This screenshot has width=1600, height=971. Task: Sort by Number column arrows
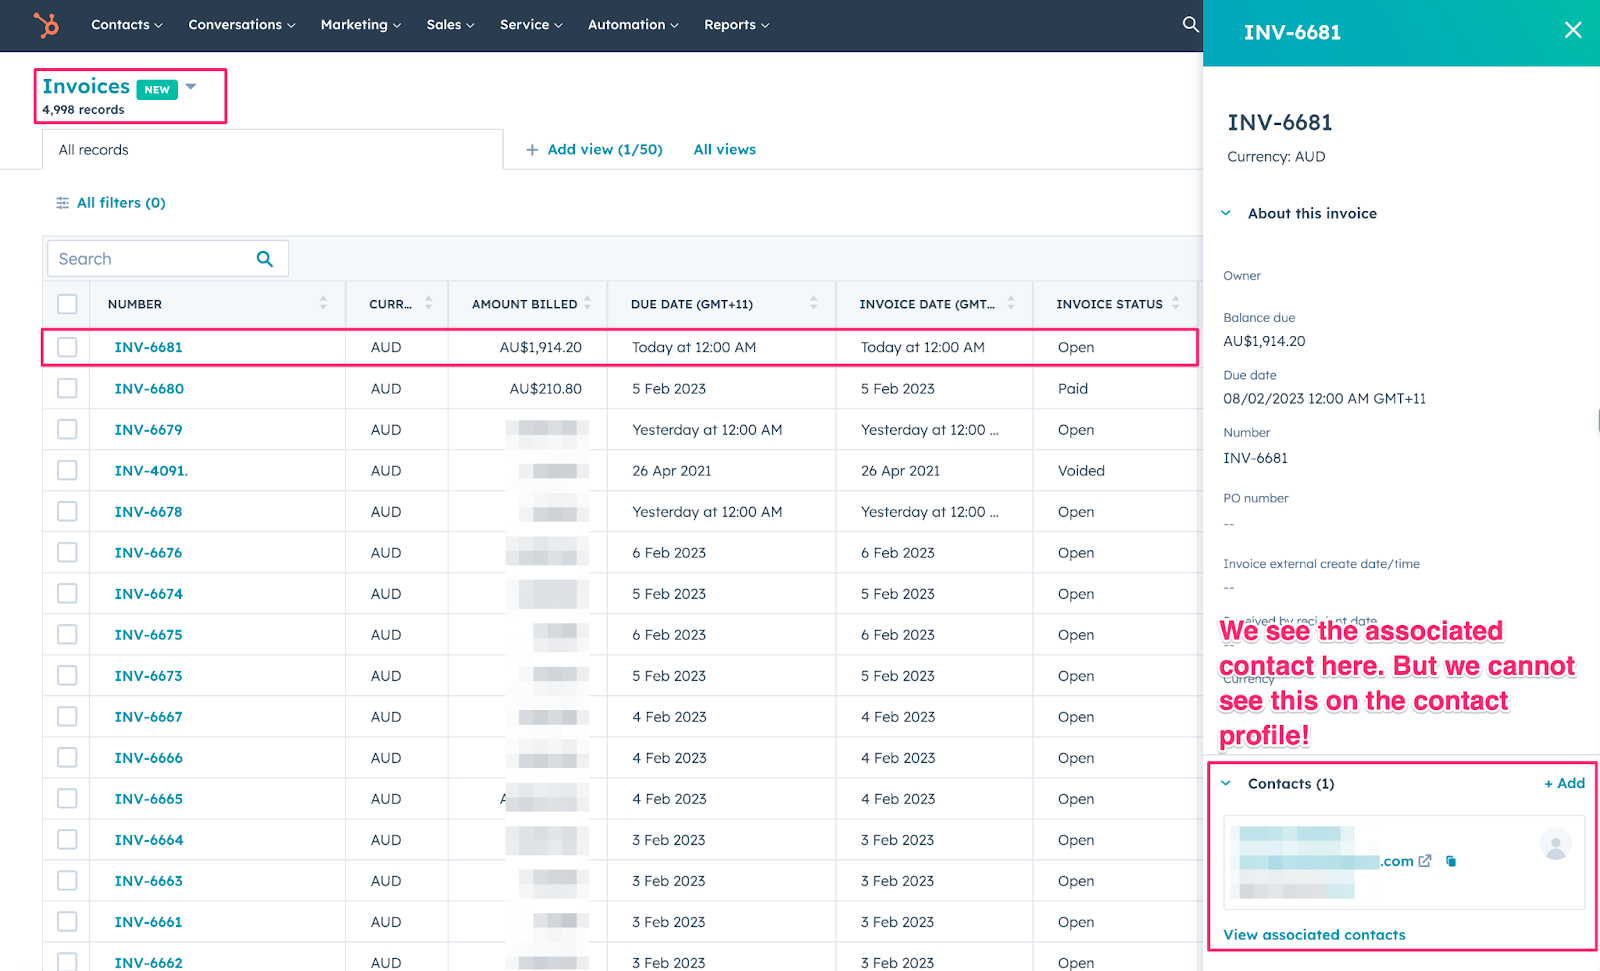tap(323, 303)
